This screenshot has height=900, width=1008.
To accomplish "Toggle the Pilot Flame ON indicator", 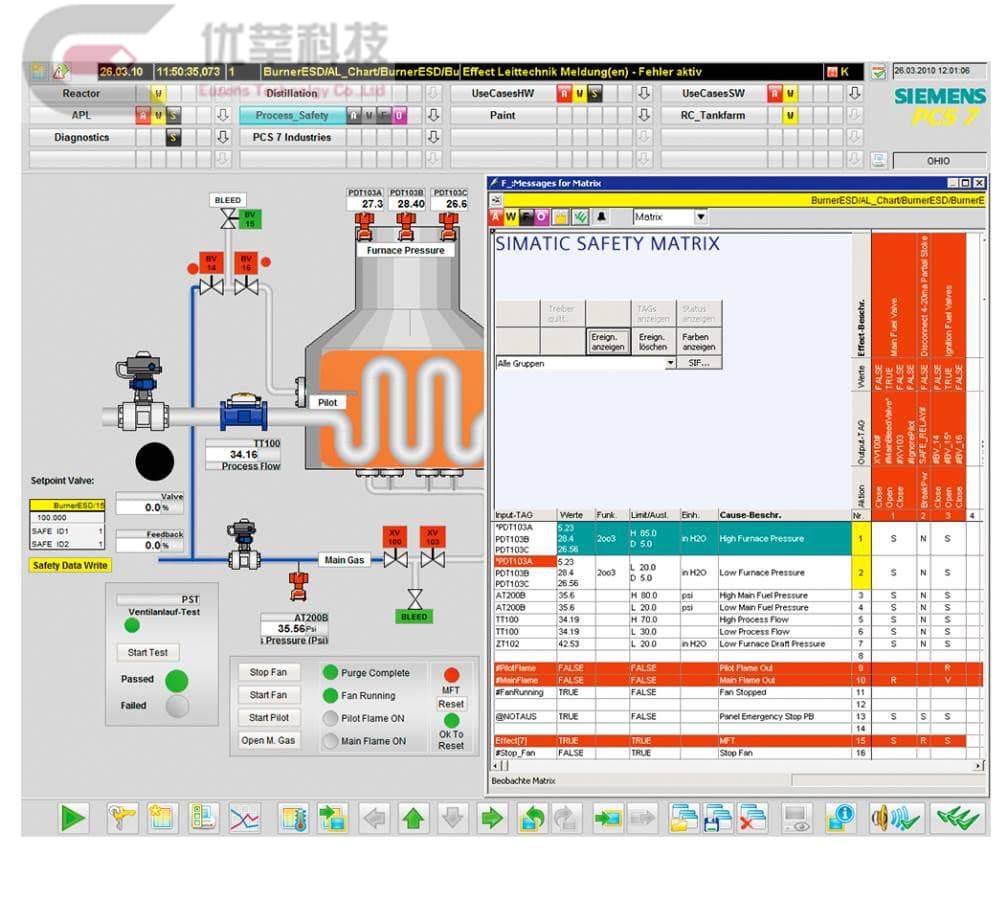I will 330,718.
